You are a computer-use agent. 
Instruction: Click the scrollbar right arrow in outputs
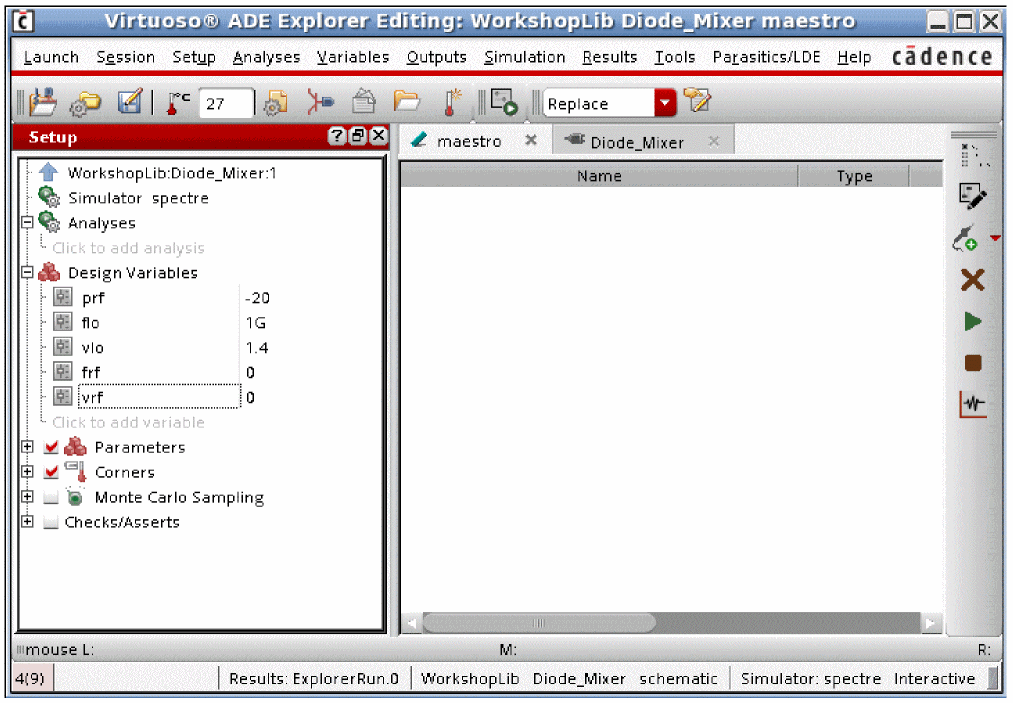(930, 623)
